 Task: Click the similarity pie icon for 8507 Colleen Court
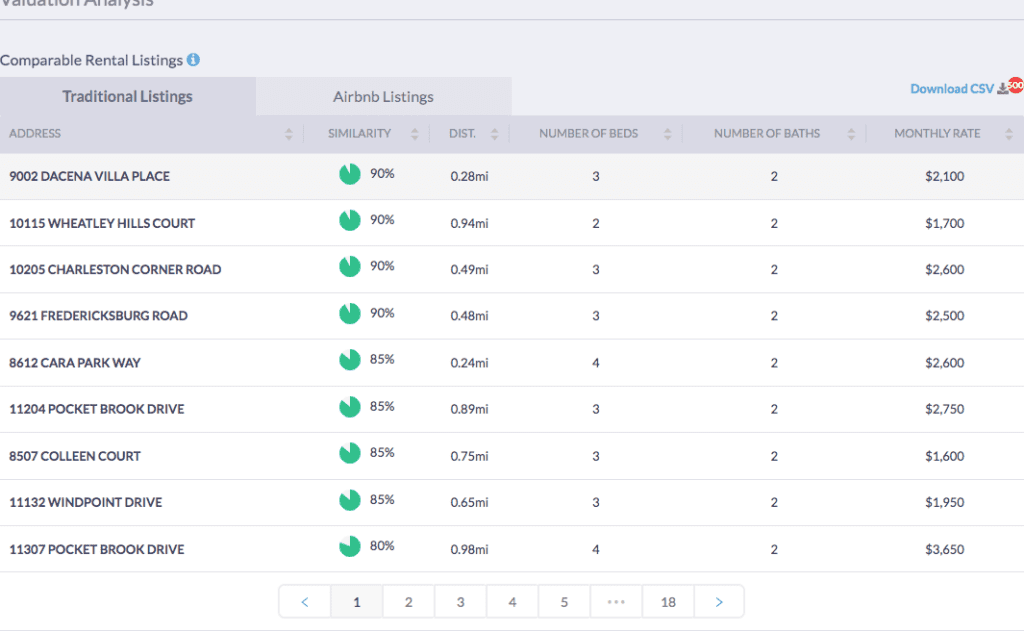point(349,454)
